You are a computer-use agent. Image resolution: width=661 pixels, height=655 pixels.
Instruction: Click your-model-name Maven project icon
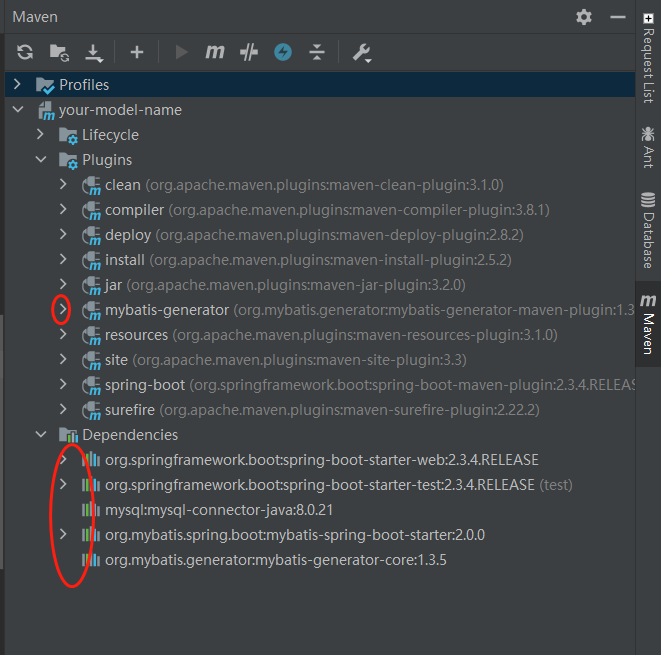pyautogui.click(x=46, y=110)
